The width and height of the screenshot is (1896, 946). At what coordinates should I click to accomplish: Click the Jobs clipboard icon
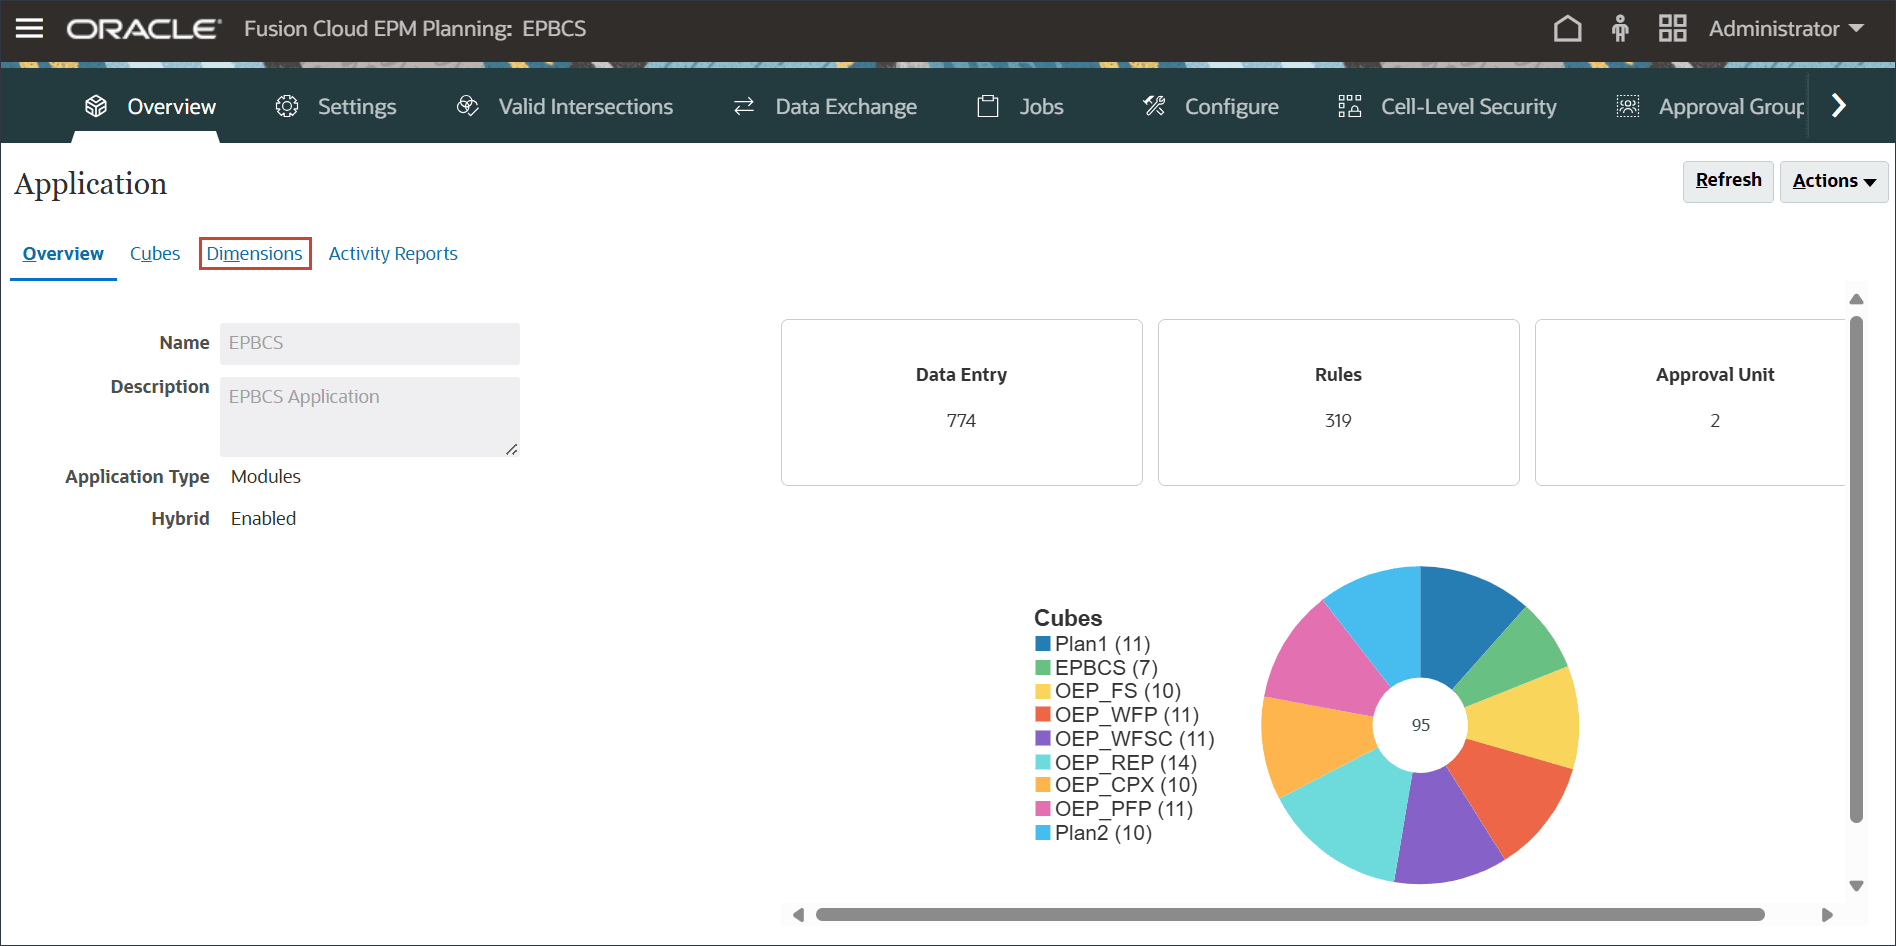tap(988, 106)
